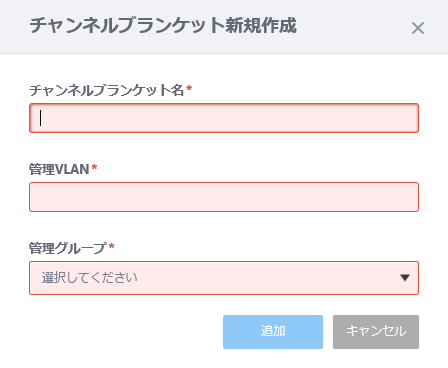Screen dimensions: 448x368
Task: Open the 管理グループ dropdown
Action: (224, 278)
